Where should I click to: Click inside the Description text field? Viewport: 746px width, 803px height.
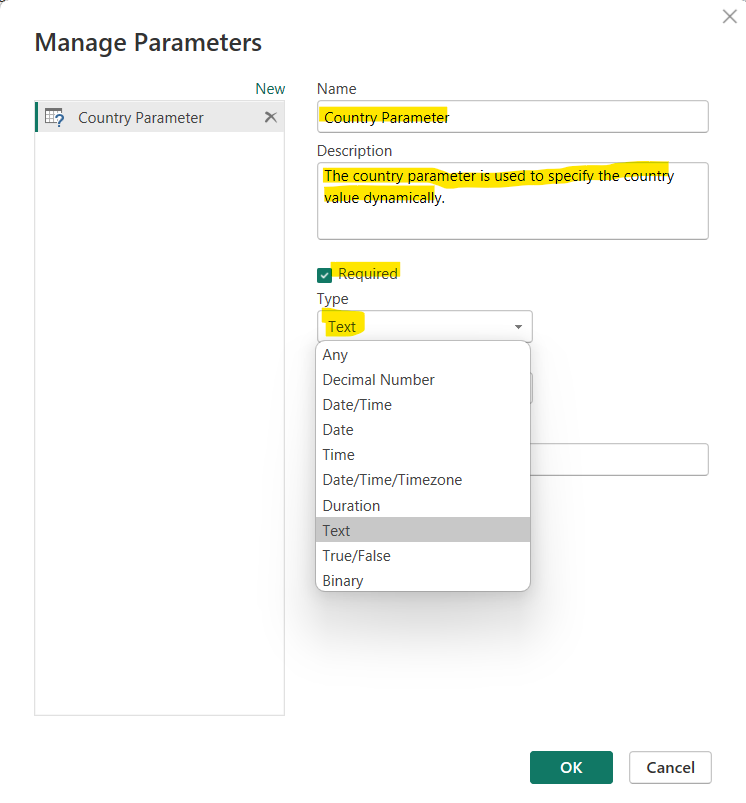pyautogui.click(x=512, y=200)
